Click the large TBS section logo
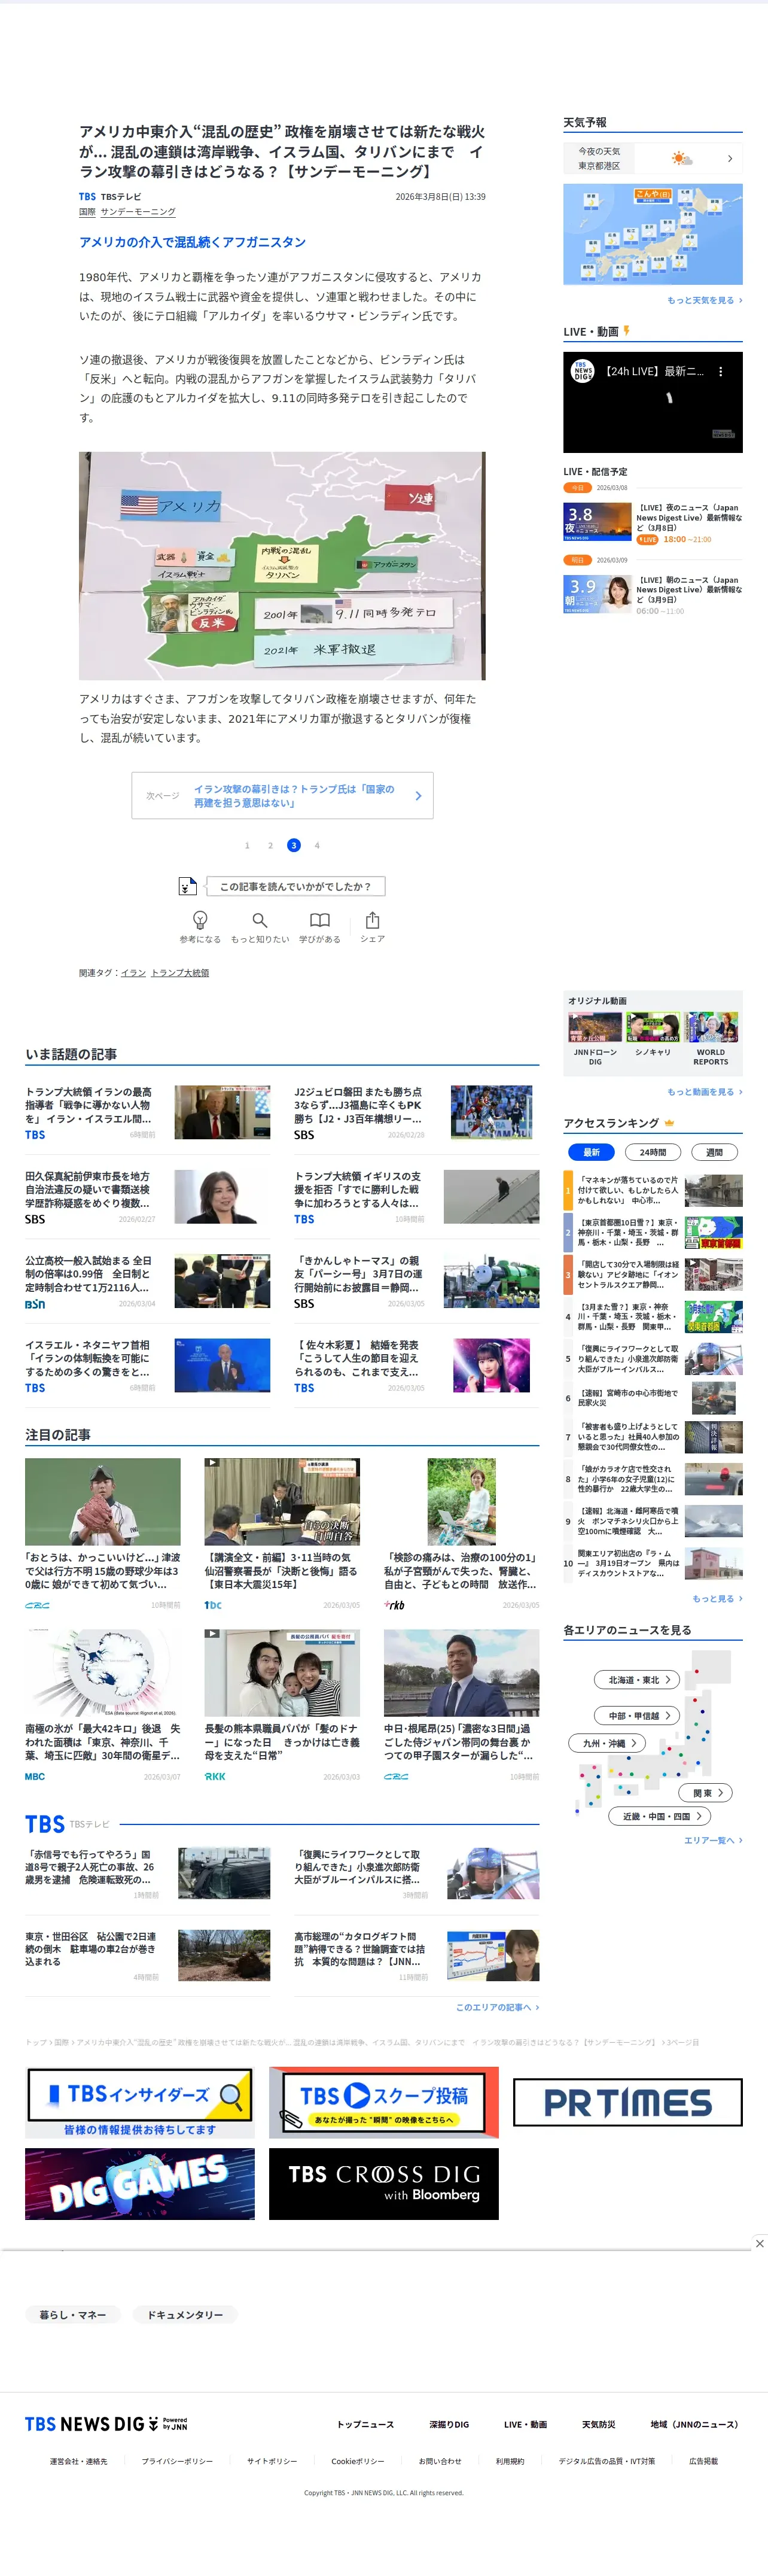This screenshot has width=768, height=2576. coord(45,1825)
